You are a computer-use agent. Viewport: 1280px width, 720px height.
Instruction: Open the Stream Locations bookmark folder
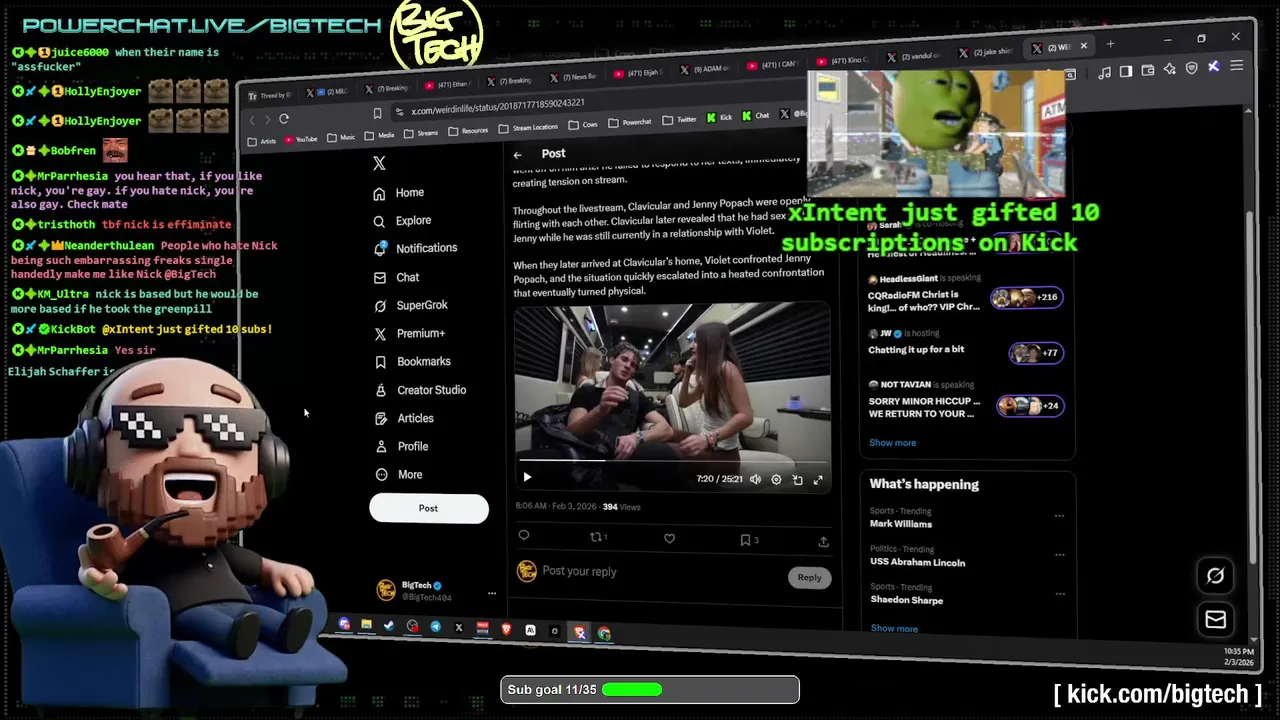pos(527,127)
